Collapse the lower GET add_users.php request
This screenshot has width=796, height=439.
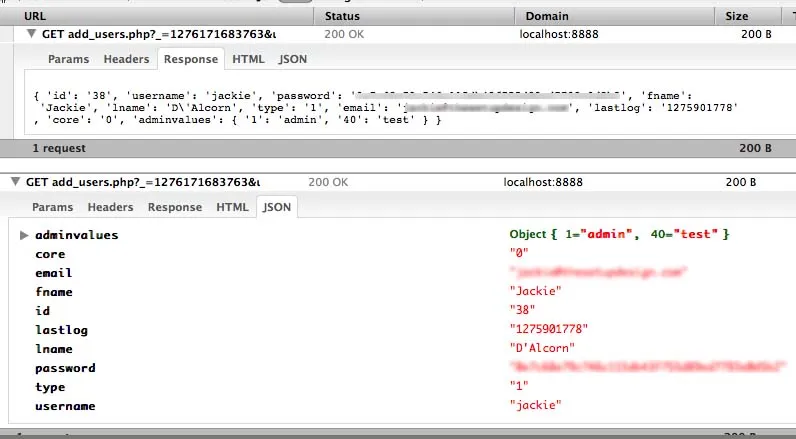click(x=16, y=182)
